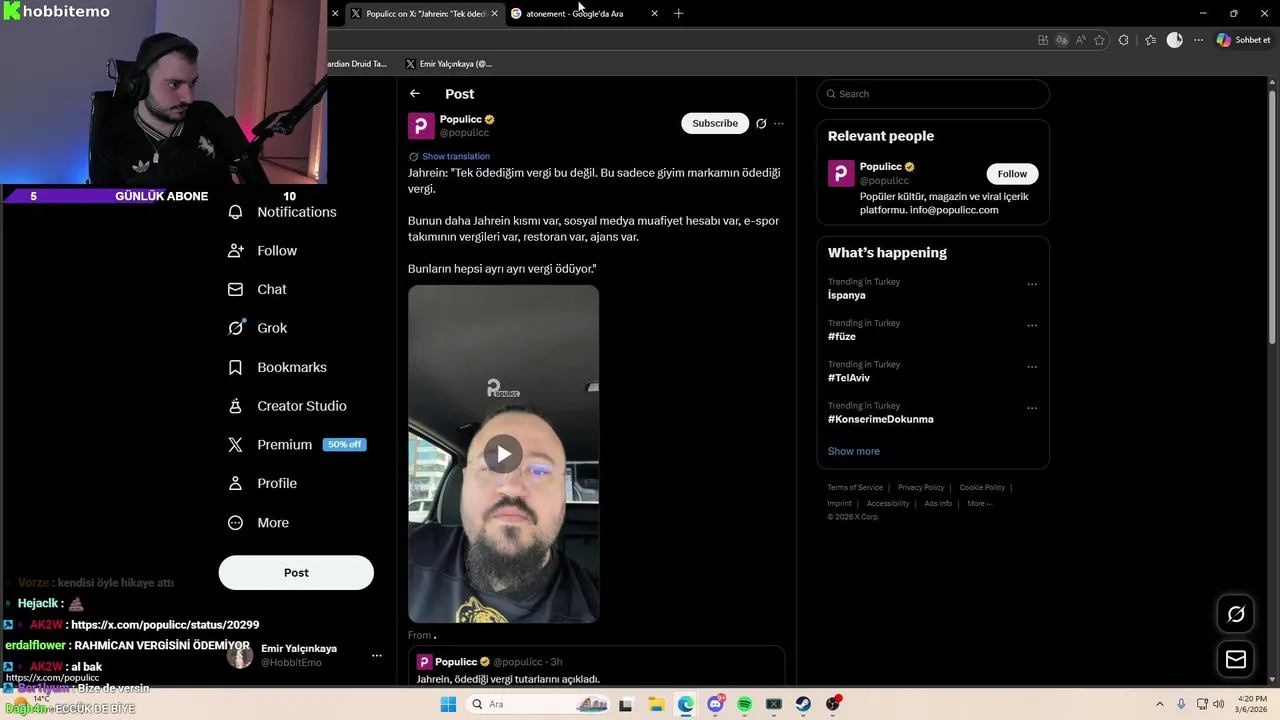Expand the footer More link

tap(980, 504)
